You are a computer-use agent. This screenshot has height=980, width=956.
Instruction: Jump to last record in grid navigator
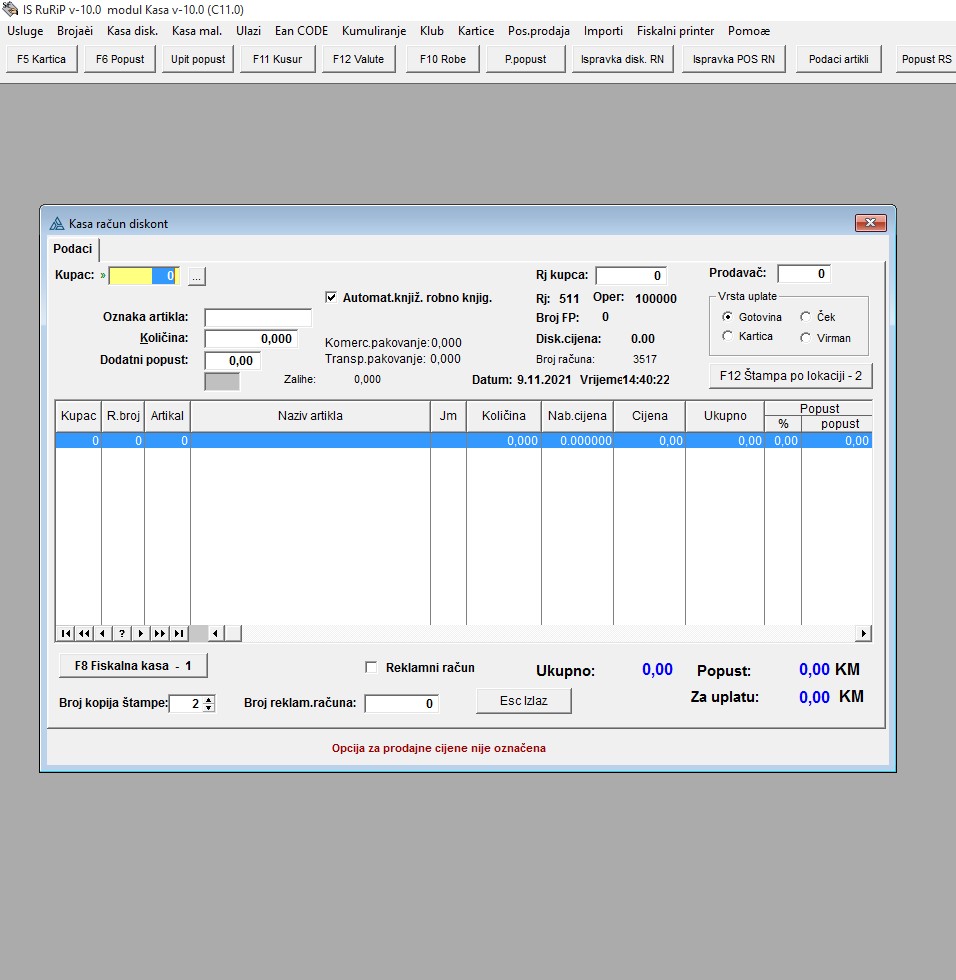[179, 633]
